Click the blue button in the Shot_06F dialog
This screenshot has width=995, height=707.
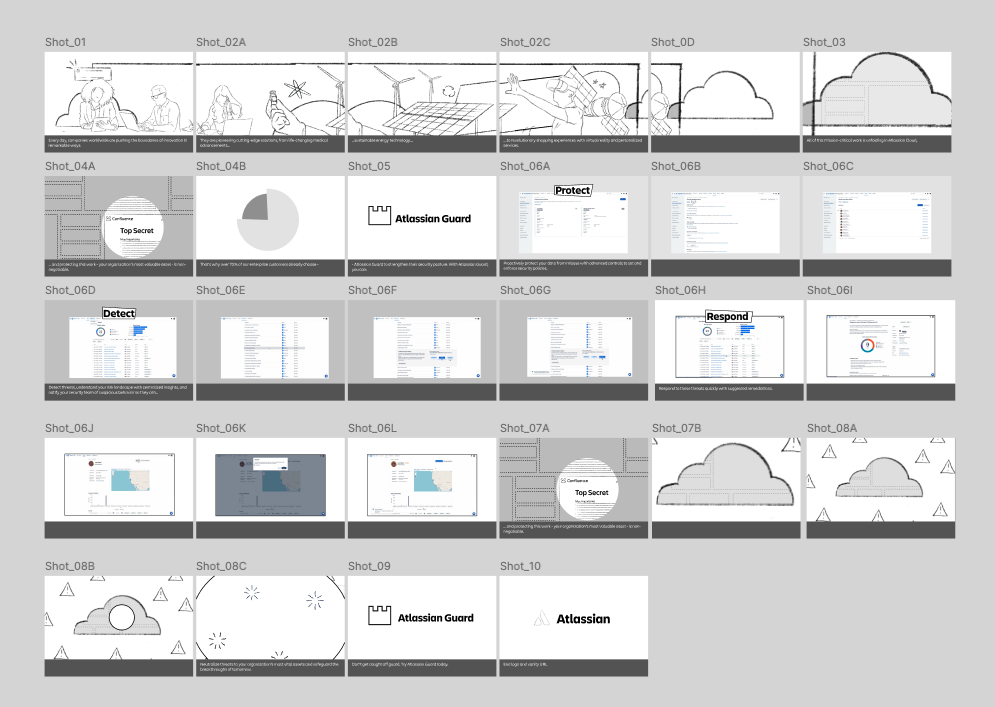tap(442, 358)
